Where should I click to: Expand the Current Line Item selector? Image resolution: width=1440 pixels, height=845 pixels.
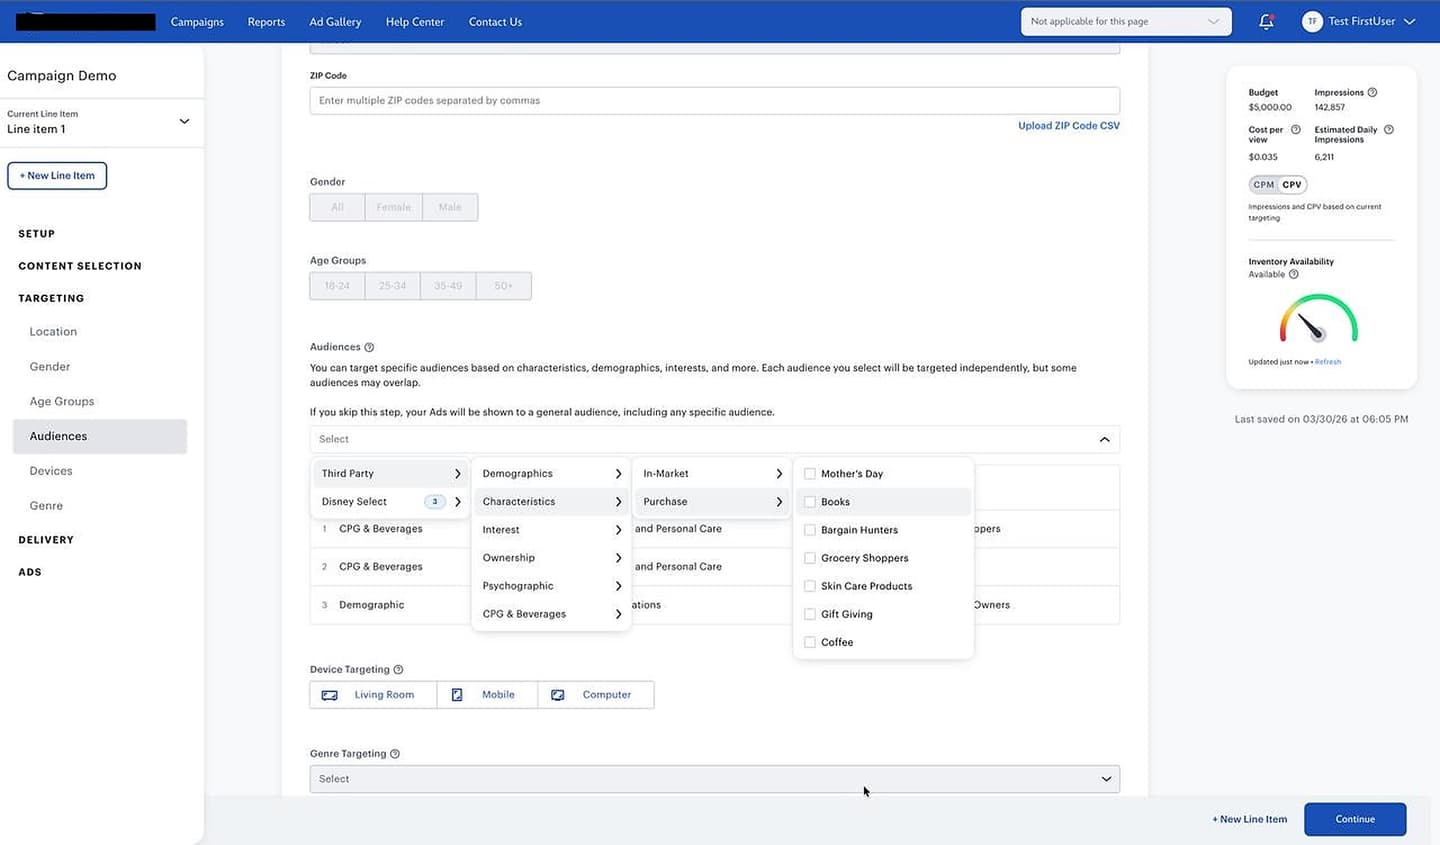pyautogui.click(x=184, y=120)
